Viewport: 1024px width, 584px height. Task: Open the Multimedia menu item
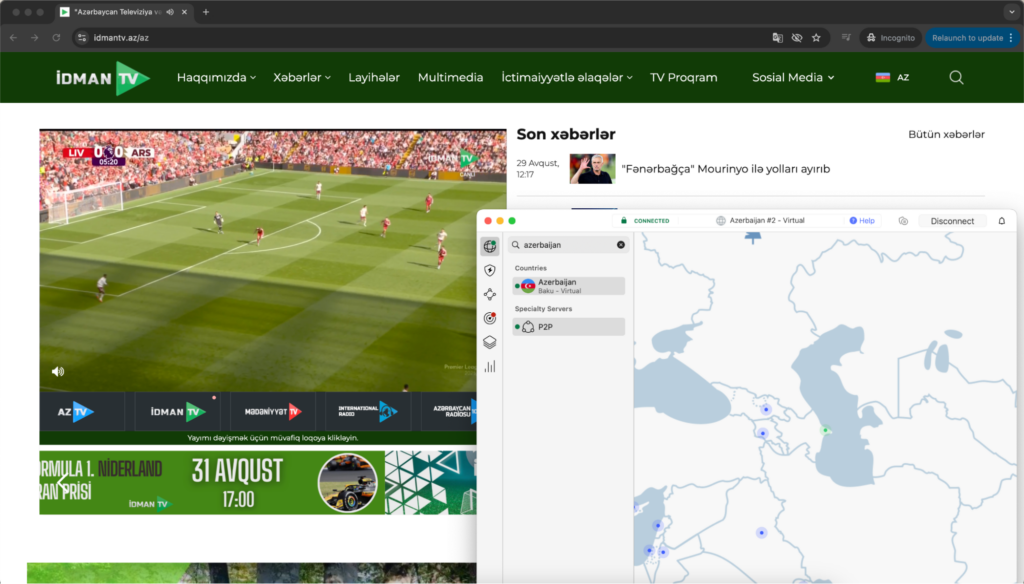pyautogui.click(x=450, y=78)
